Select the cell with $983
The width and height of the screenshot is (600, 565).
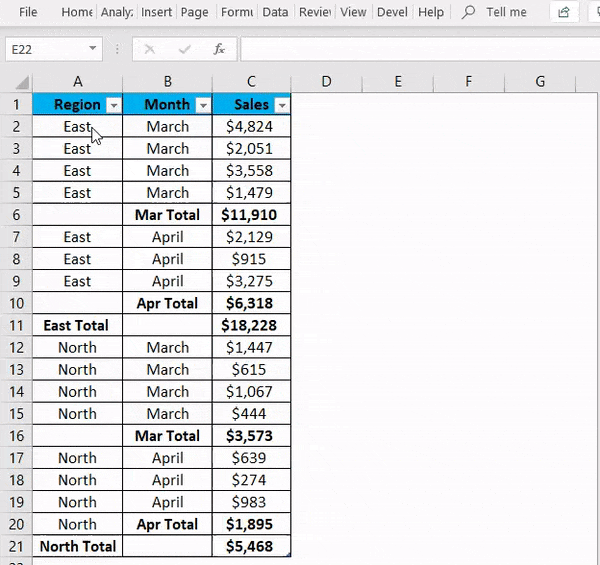(x=251, y=502)
